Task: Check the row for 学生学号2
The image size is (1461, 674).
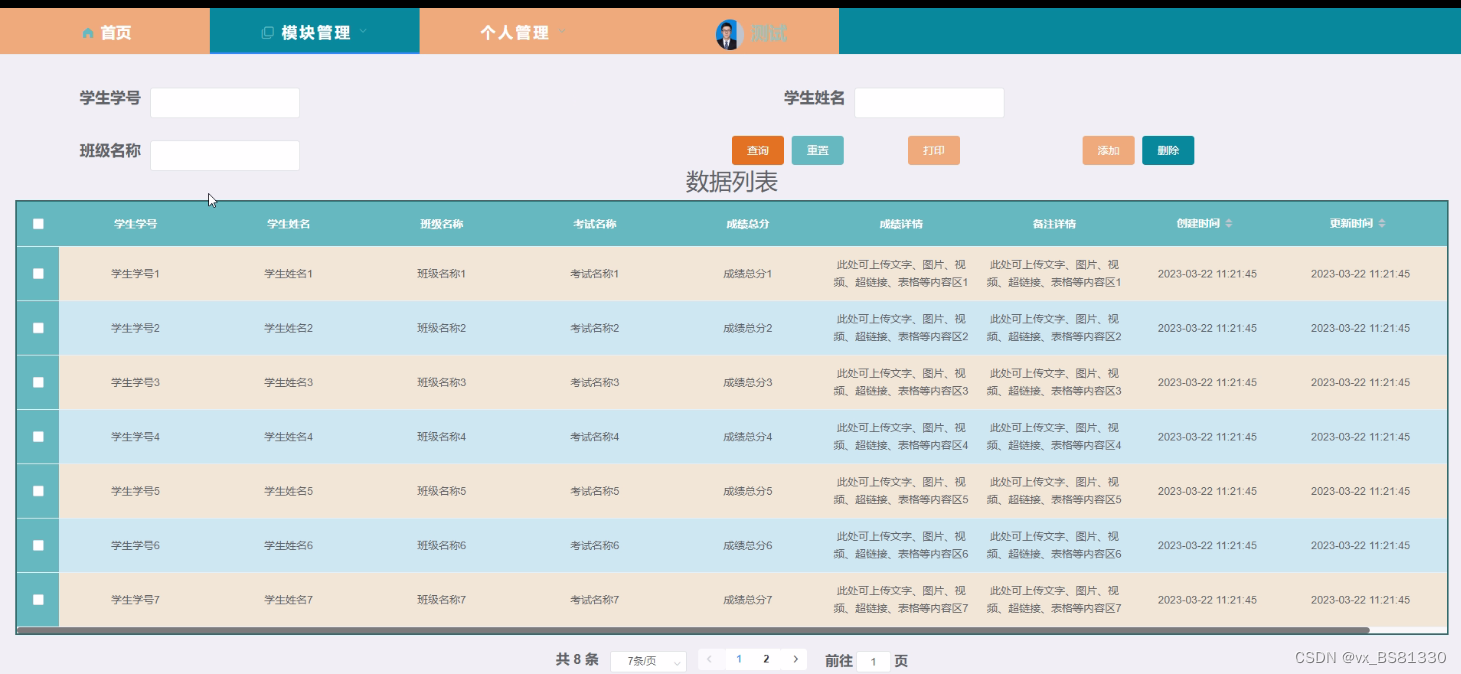Action: pos(38,328)
